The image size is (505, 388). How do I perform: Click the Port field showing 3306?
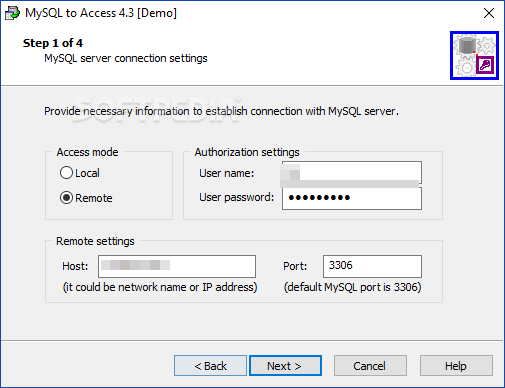(x=372, y=266)
